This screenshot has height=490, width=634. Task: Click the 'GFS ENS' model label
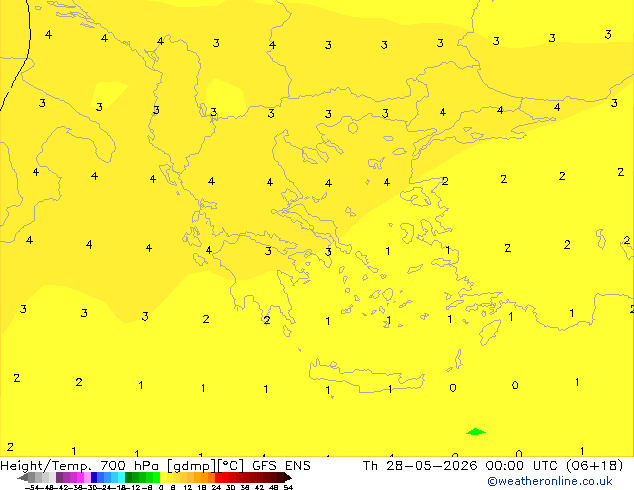click(x=281, y=466)
